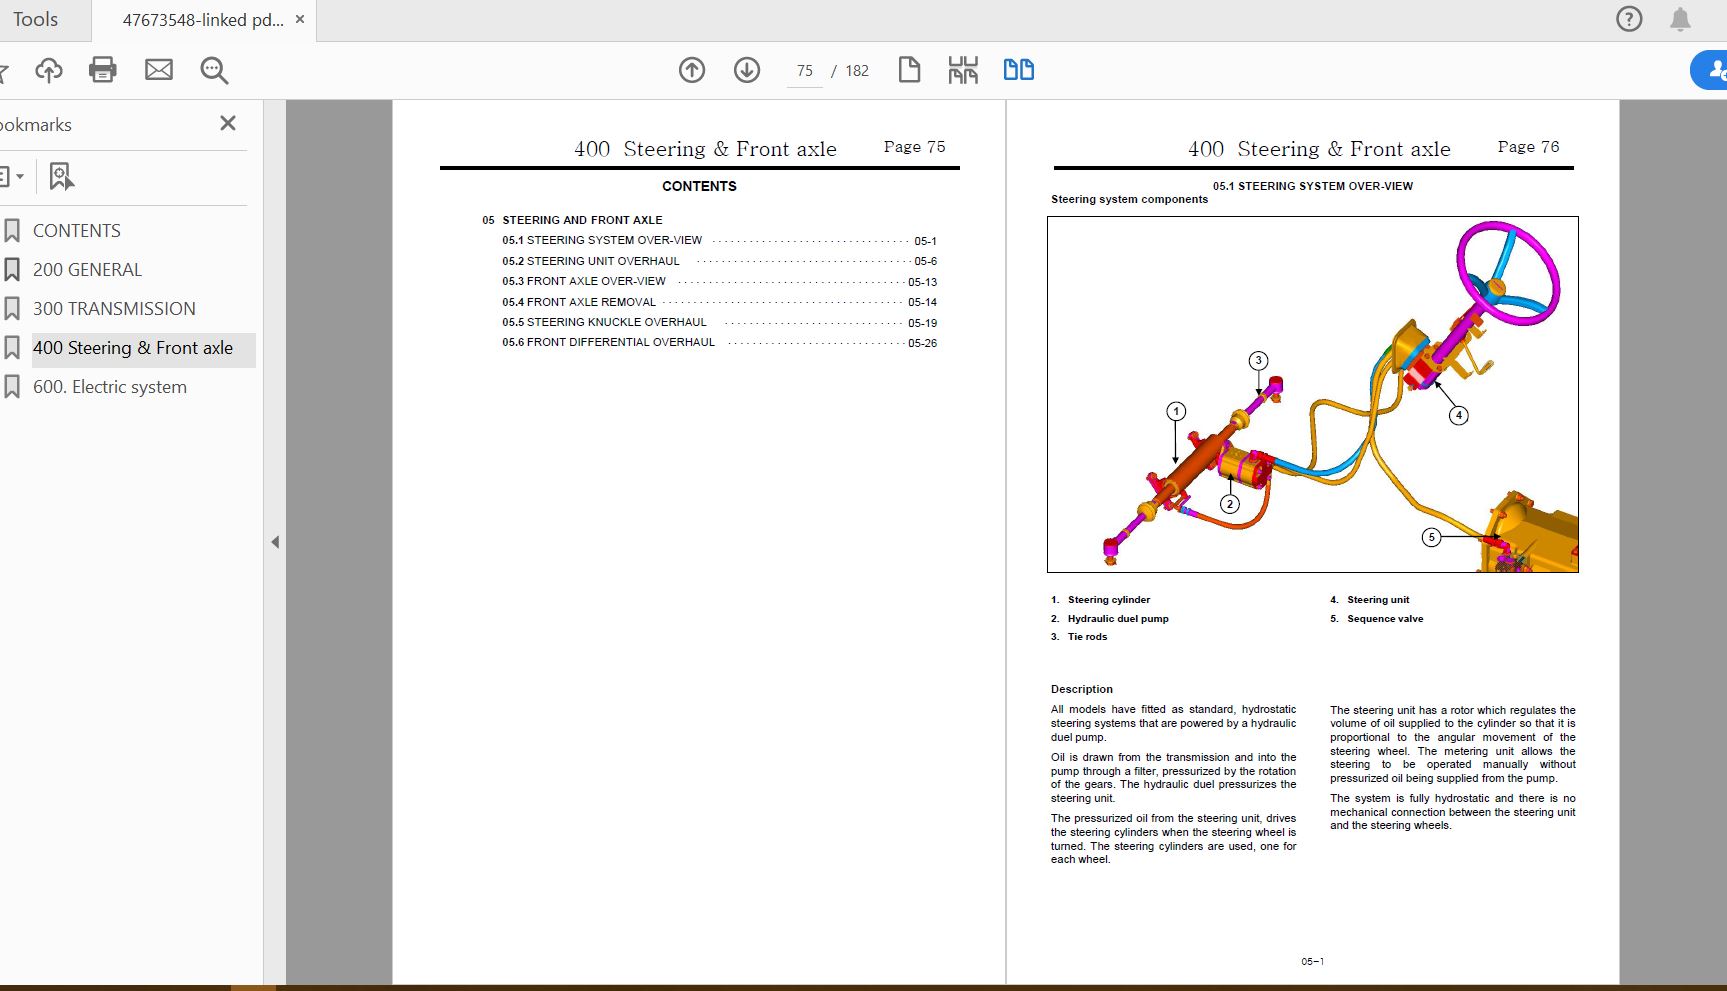Select the single page view icon
The width and height of the screenshot is (1727, 991).
point(909,70)
